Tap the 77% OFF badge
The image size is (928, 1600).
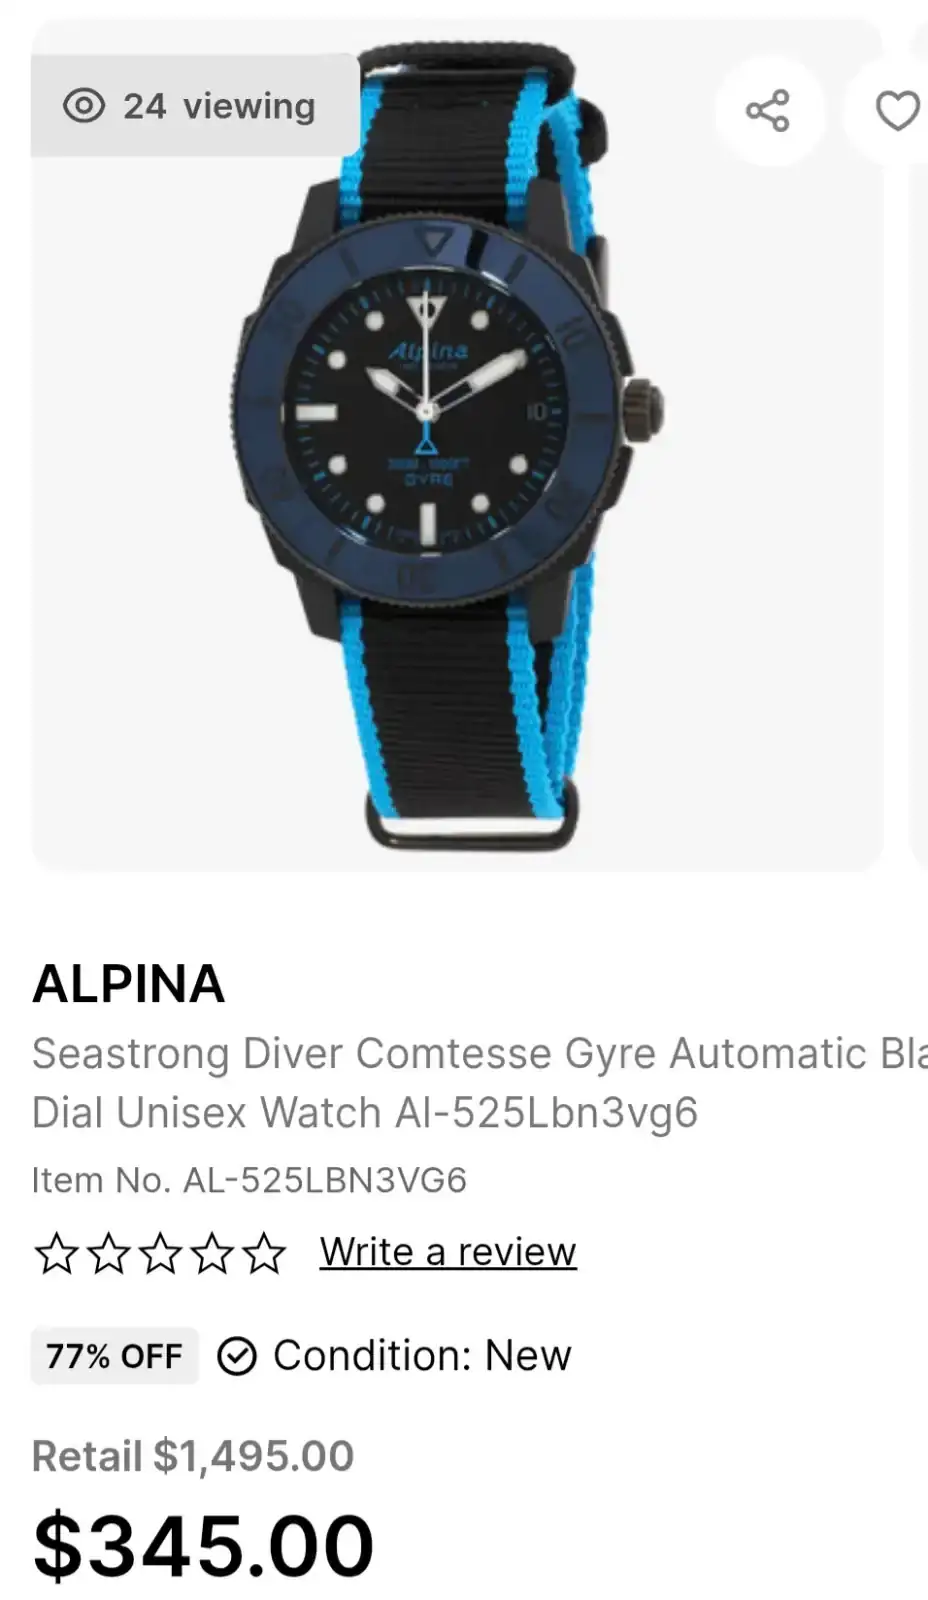114,1356
